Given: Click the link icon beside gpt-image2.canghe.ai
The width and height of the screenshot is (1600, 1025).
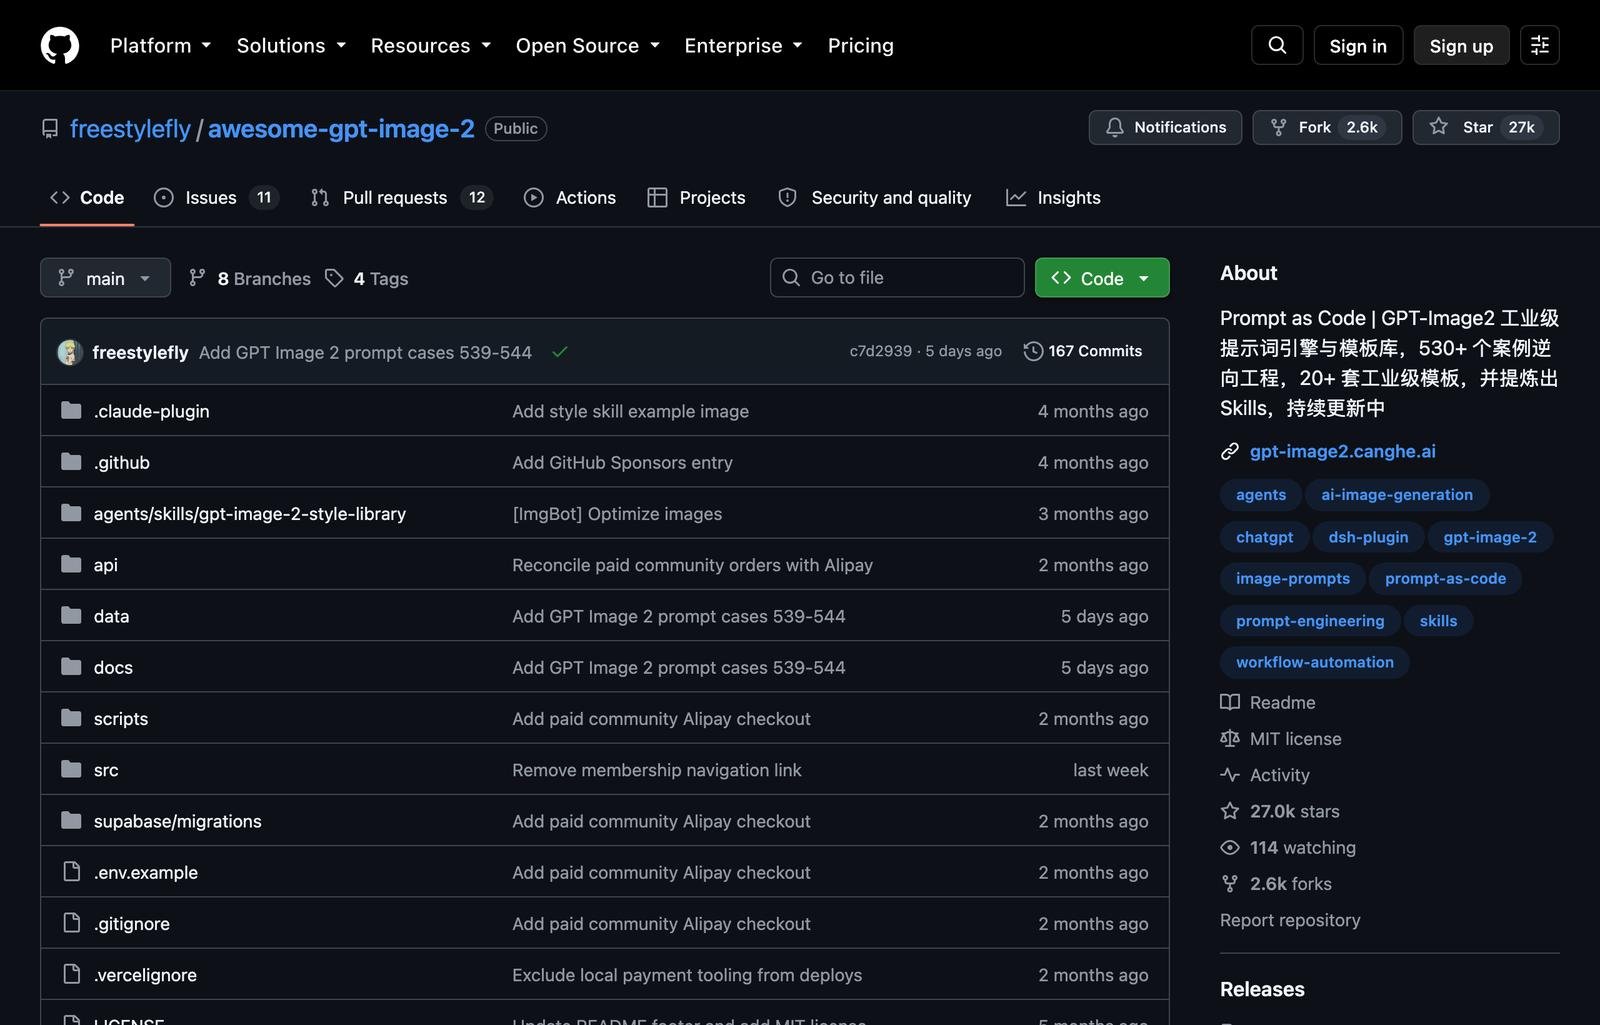Looking at the screenshot, I should click(1230, 452).
